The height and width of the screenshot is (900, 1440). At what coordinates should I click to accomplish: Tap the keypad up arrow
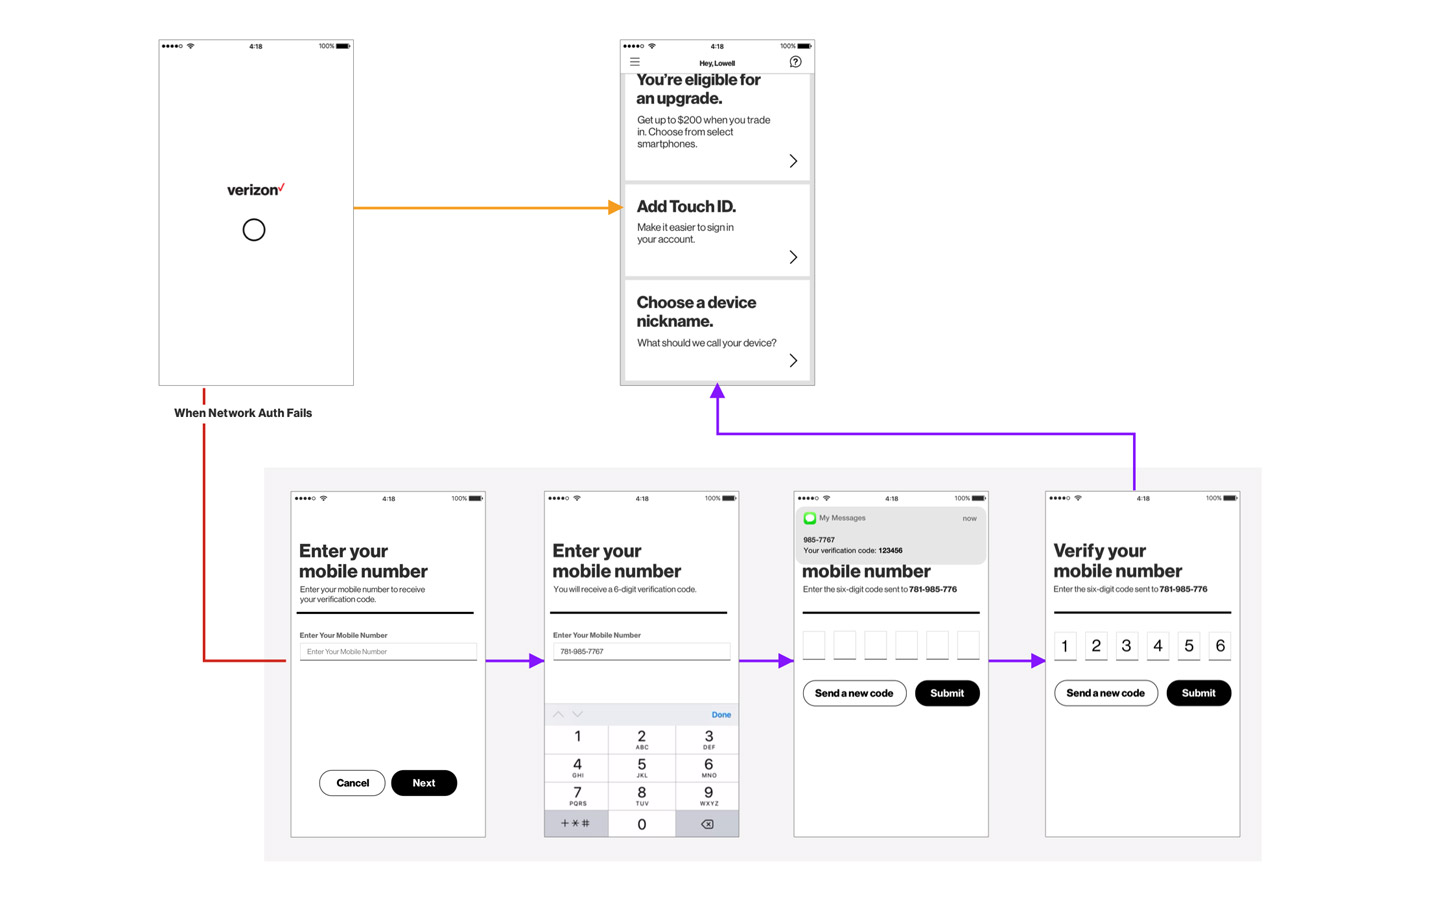click(558, 714)
